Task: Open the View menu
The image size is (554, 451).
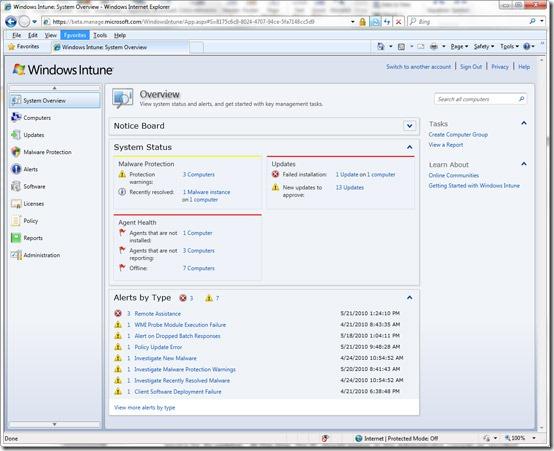Action: (x=51, y=35)
